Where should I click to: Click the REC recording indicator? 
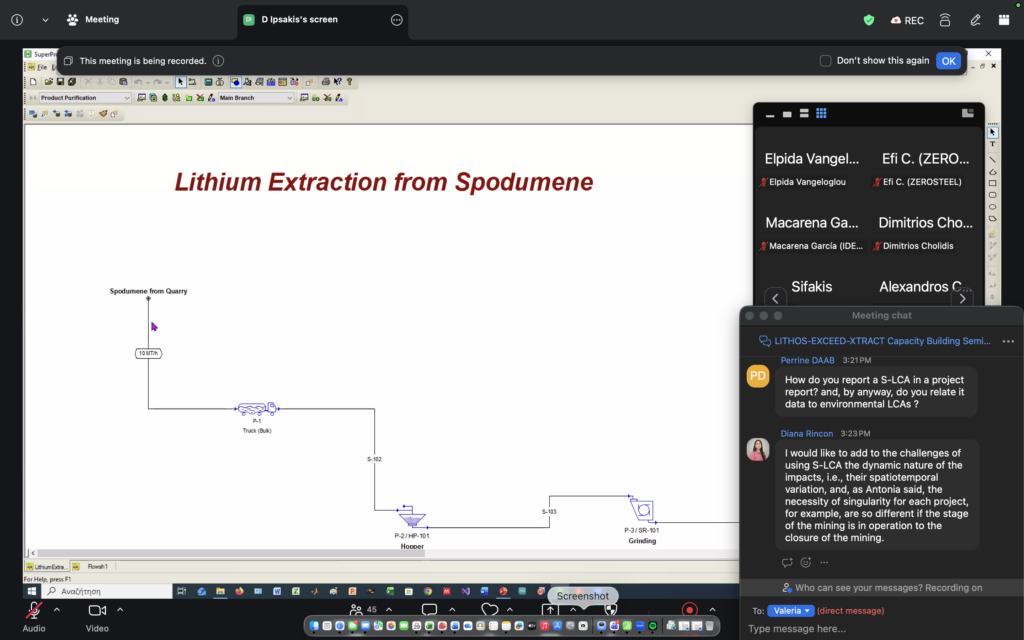[x=907, y=20]
